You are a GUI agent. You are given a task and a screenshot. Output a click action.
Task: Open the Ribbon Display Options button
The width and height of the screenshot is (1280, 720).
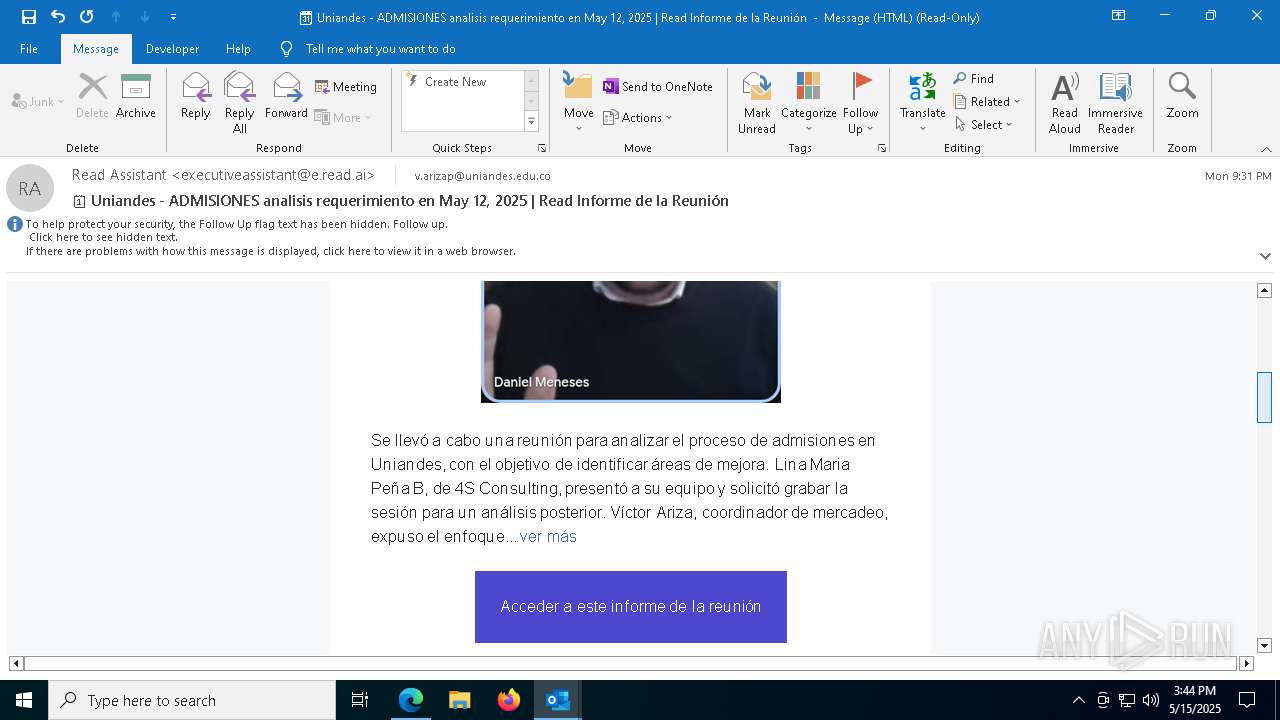click(x=1119, y=16)
